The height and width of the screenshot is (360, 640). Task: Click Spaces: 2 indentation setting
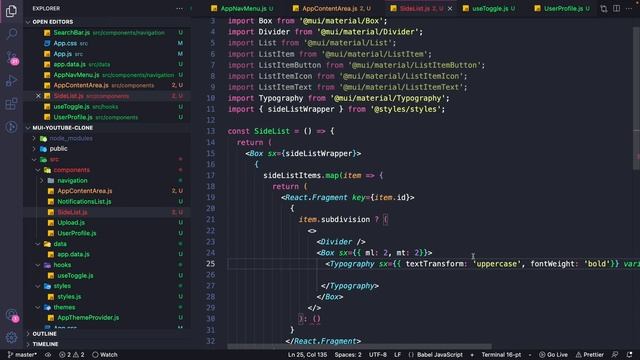click(x=348, y=355)
